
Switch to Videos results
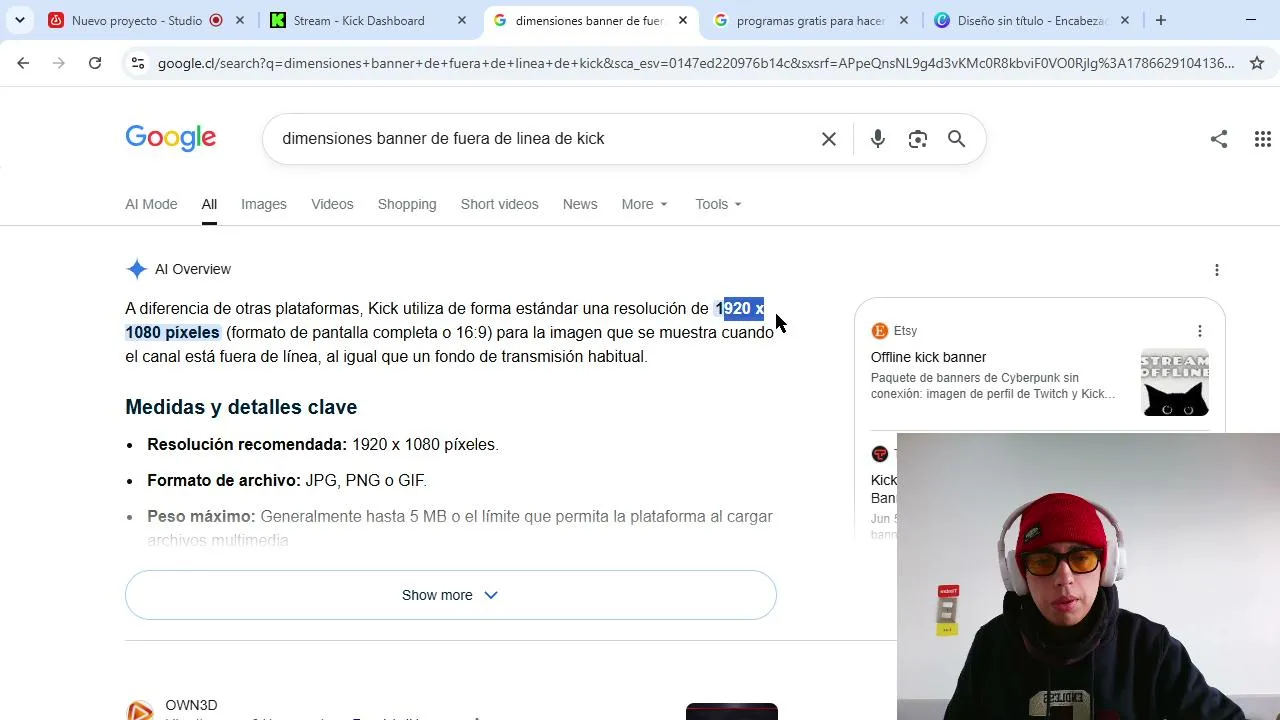(x=332, y=204)
